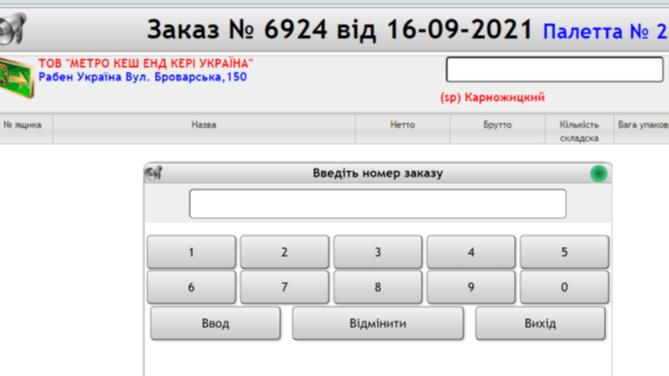Click the Вихід exit button
Viewport: 669px width, 376px height.
point(540,323)
